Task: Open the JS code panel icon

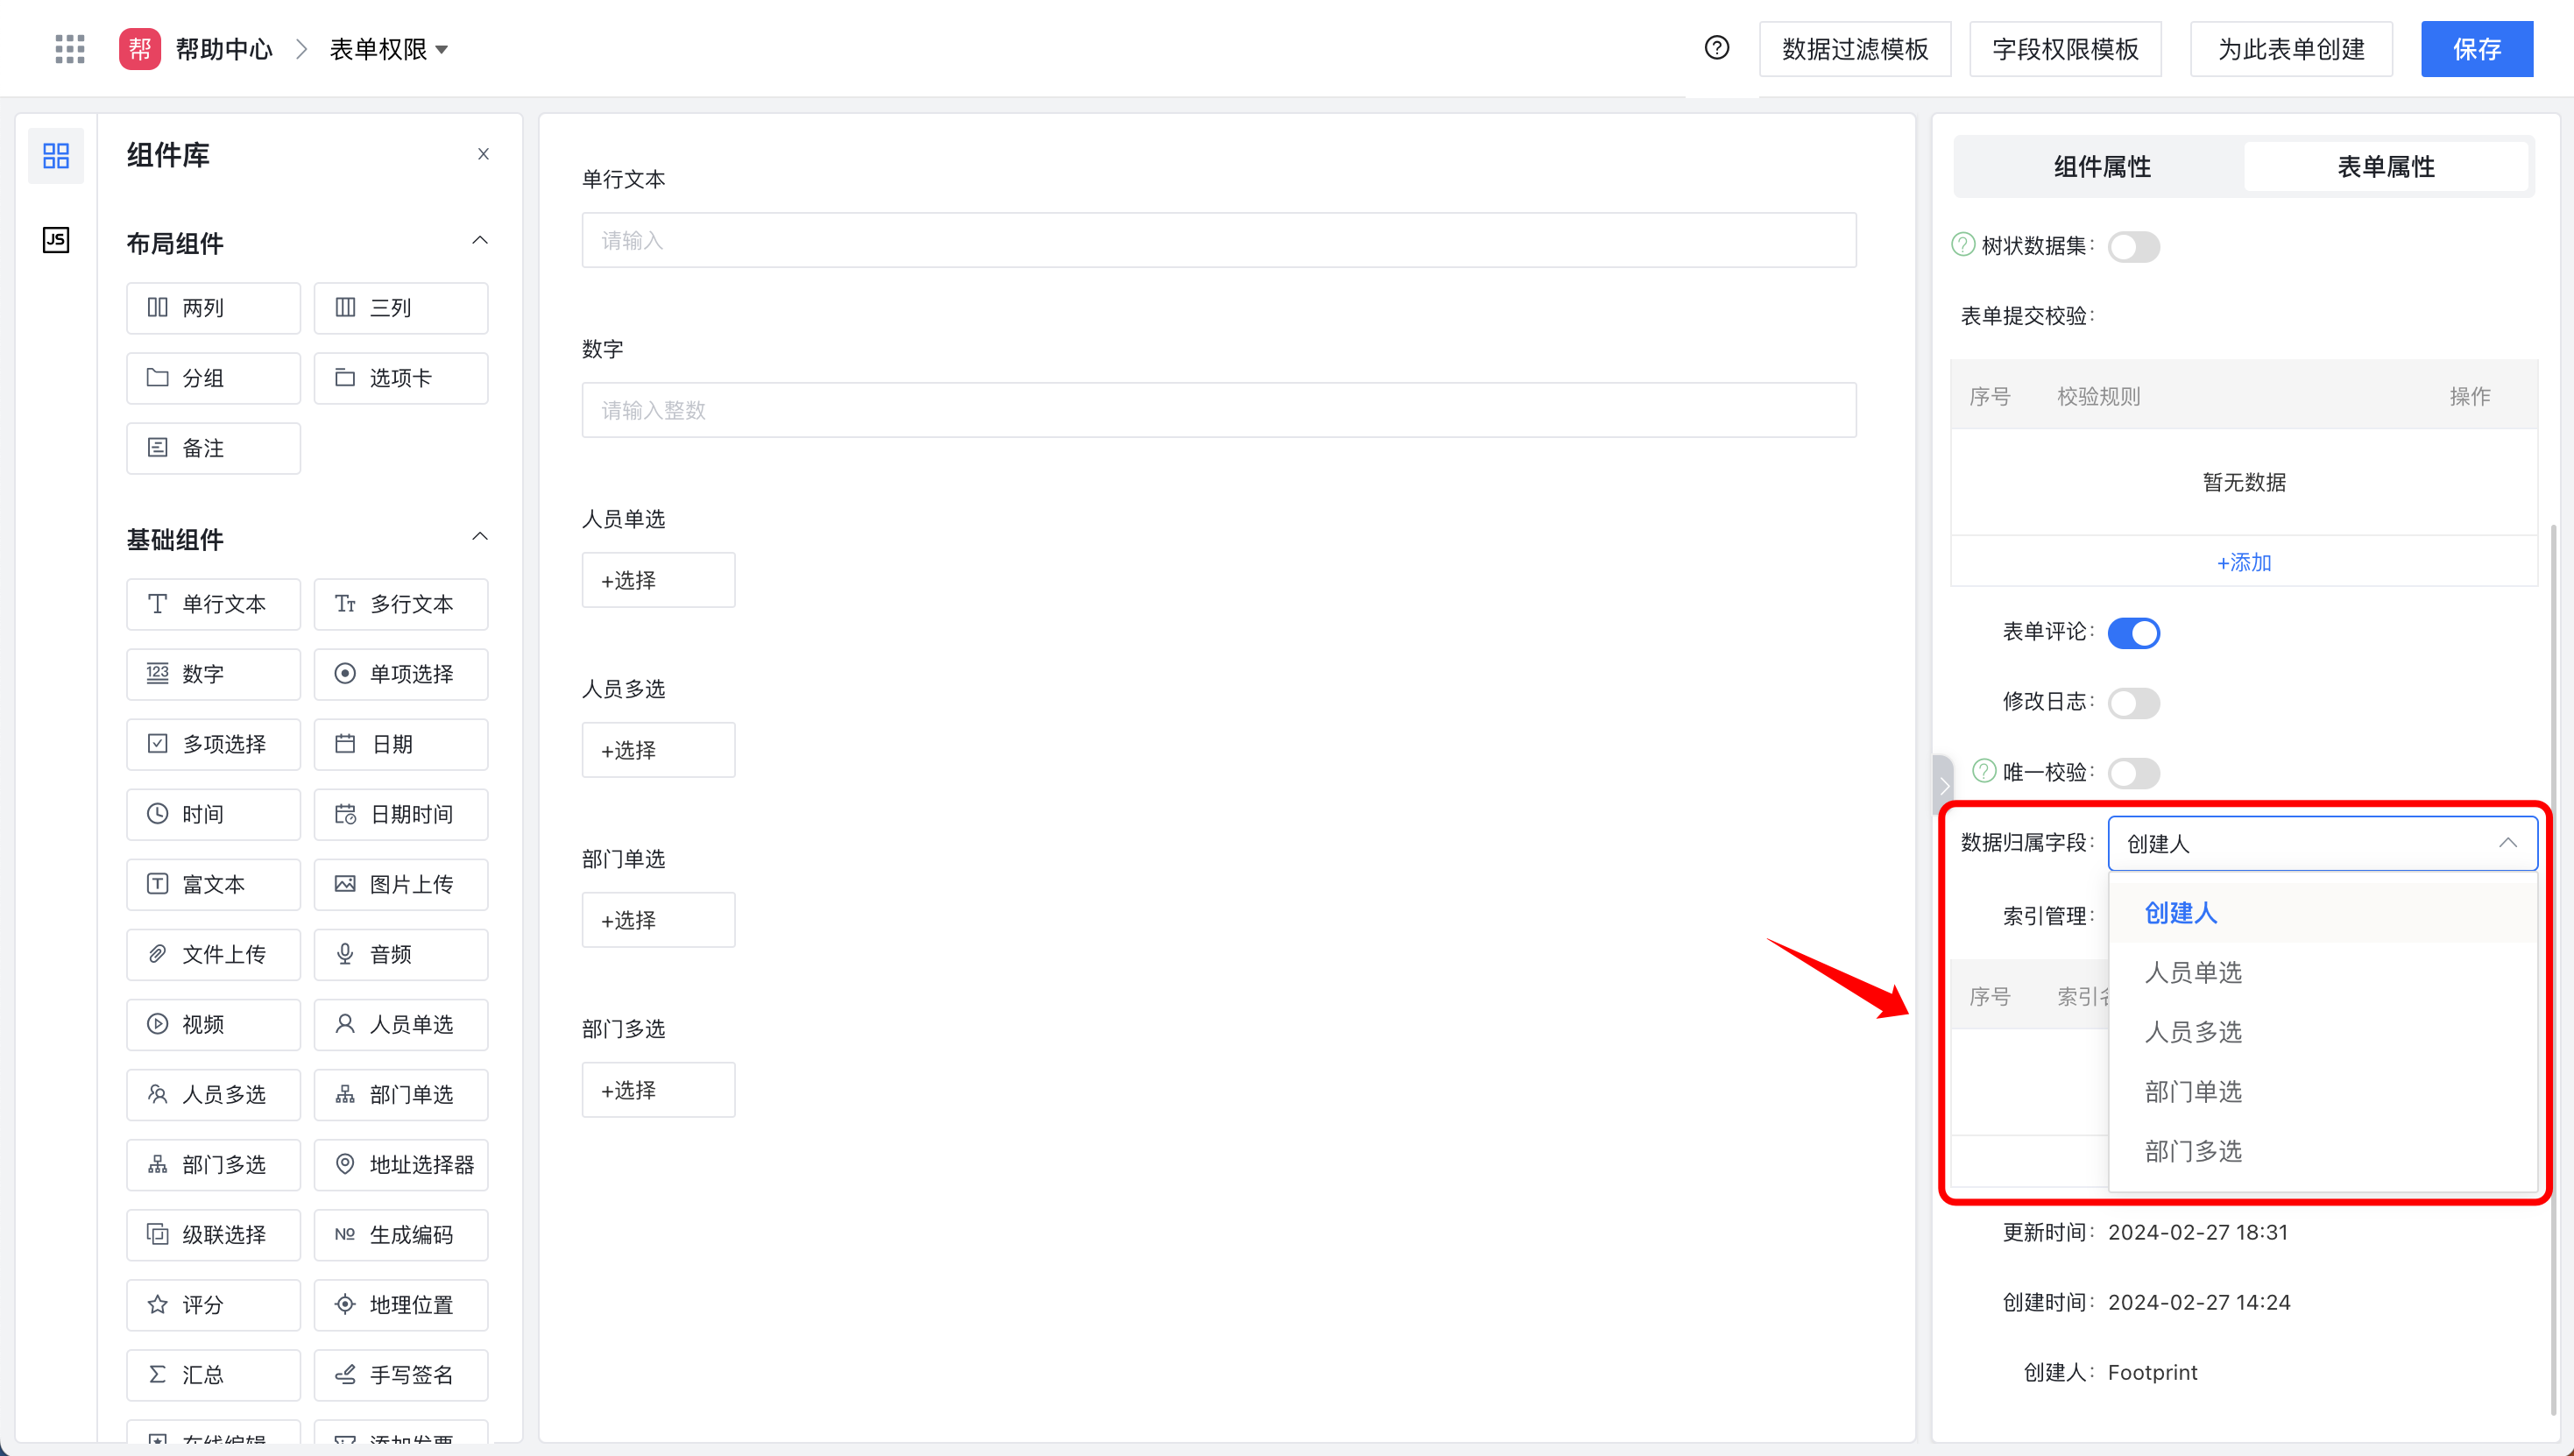Action: 56,239
